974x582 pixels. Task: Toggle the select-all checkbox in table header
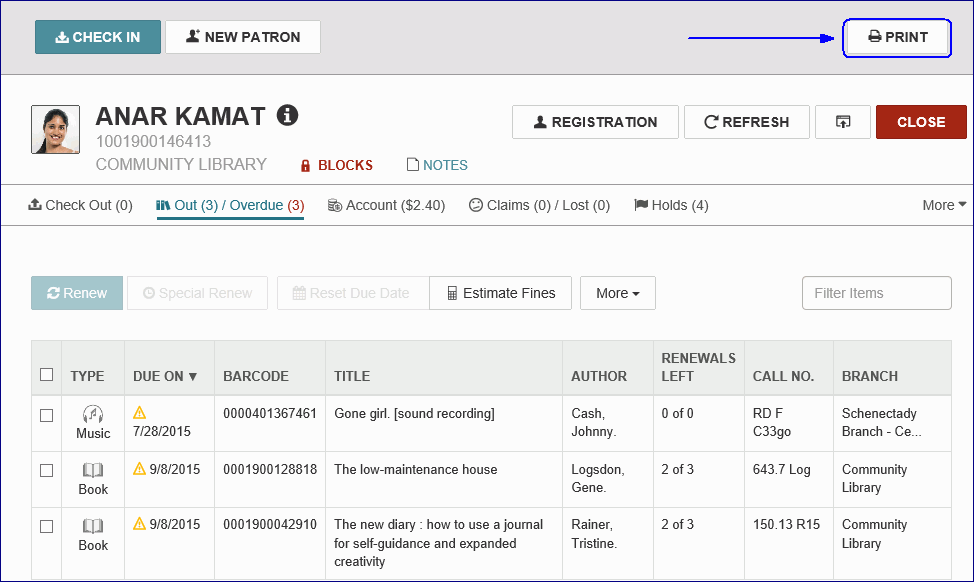click(x=46, y=375)
